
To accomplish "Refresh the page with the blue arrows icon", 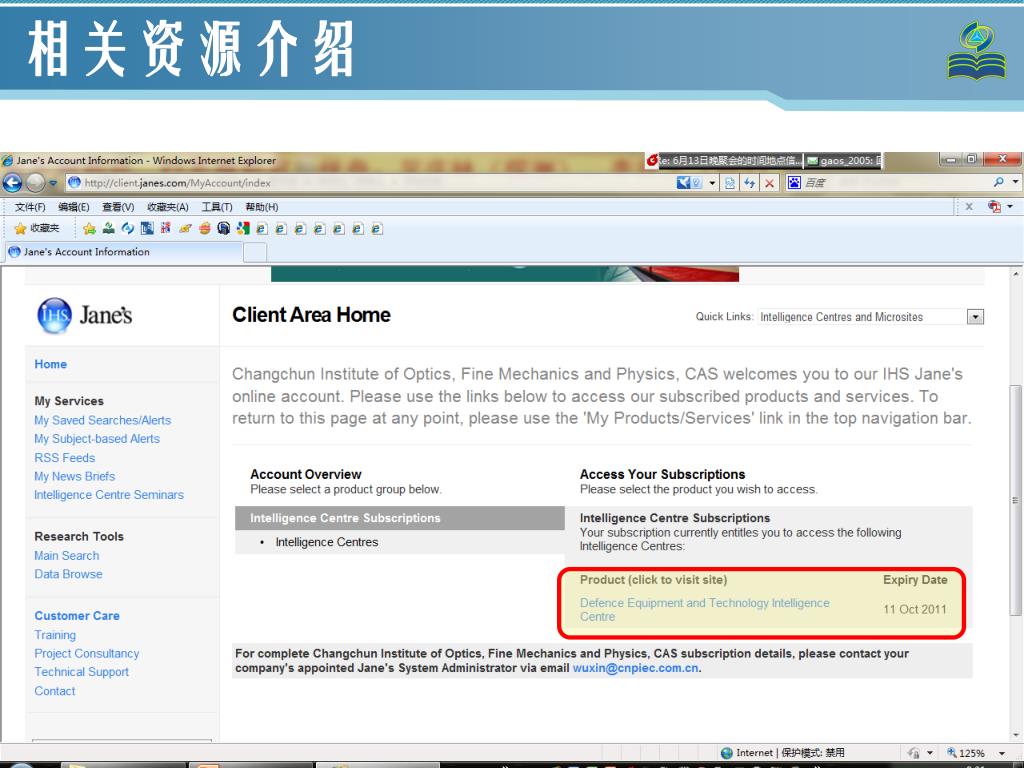I will pos(750,183).
